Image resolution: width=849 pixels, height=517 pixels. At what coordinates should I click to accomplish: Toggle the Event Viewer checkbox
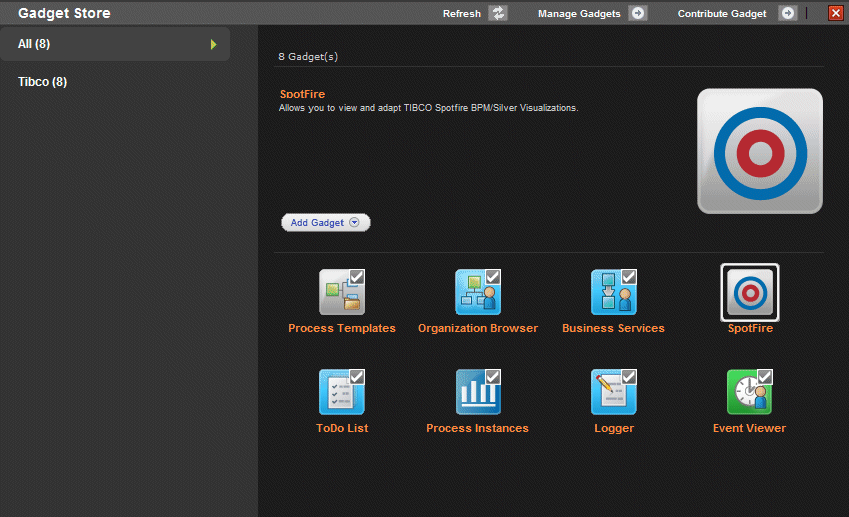765,376
